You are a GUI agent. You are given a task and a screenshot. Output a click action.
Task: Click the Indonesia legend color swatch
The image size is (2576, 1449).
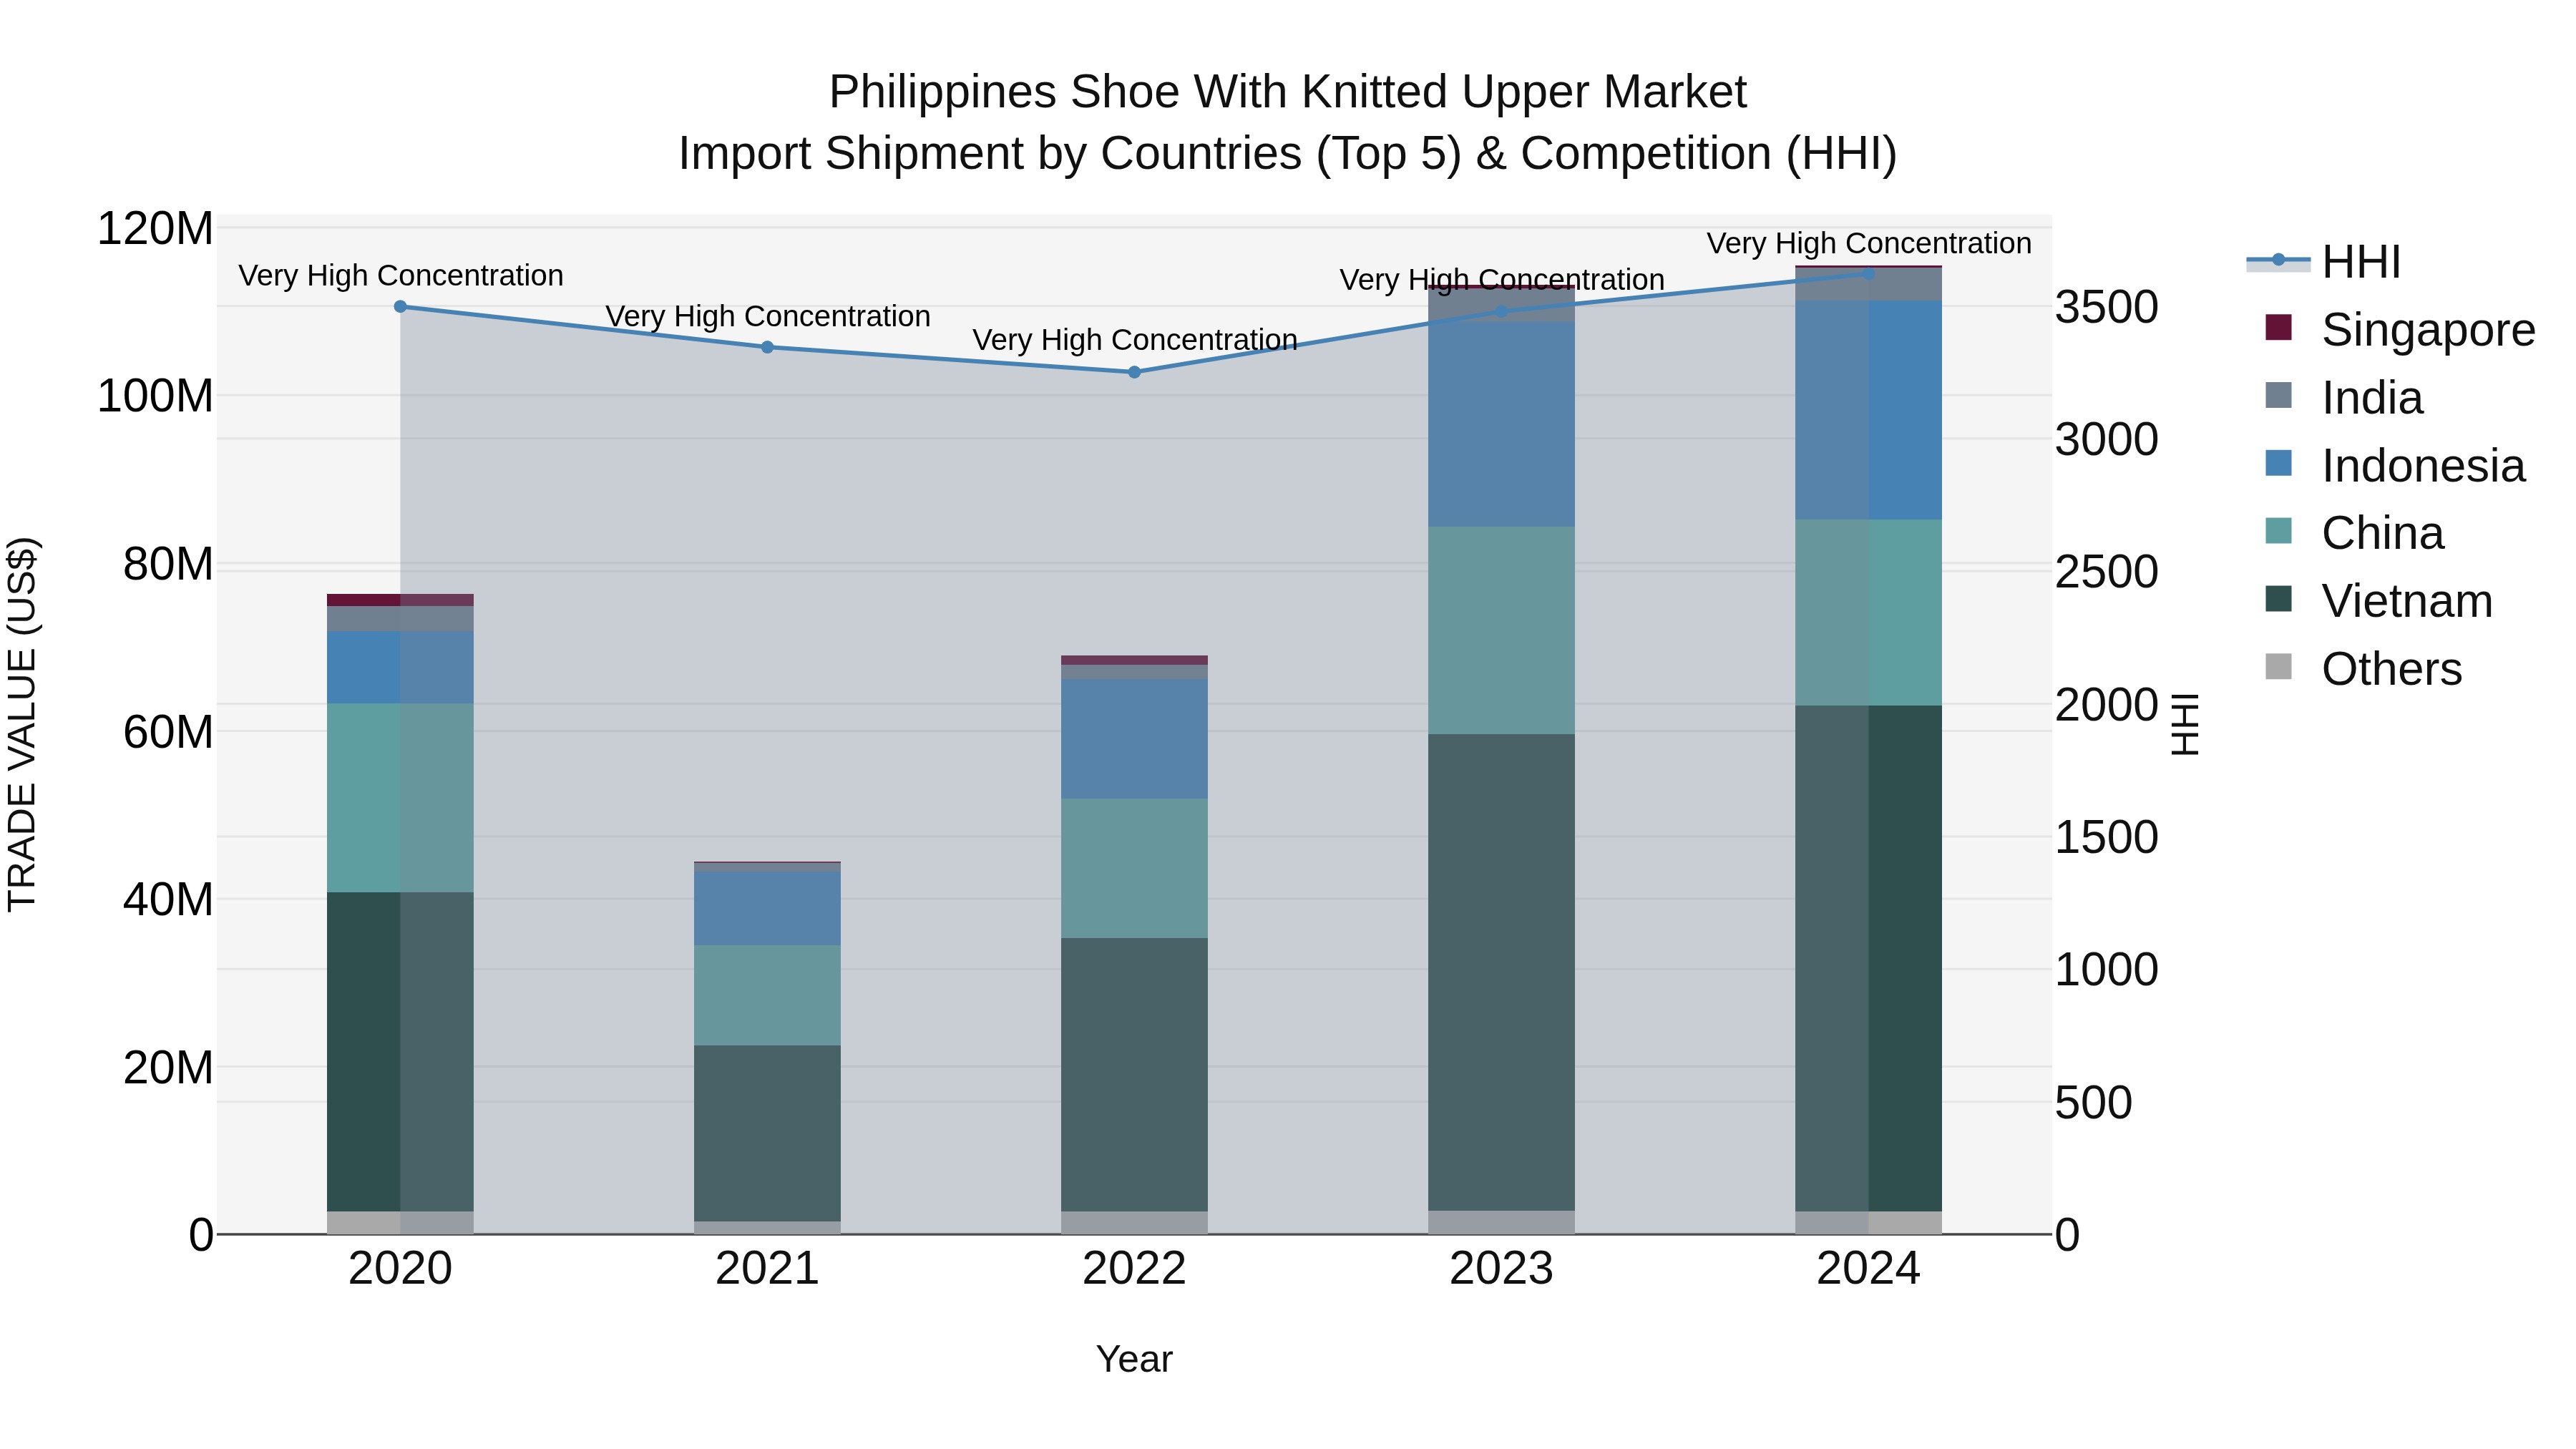pos(2278,463)
